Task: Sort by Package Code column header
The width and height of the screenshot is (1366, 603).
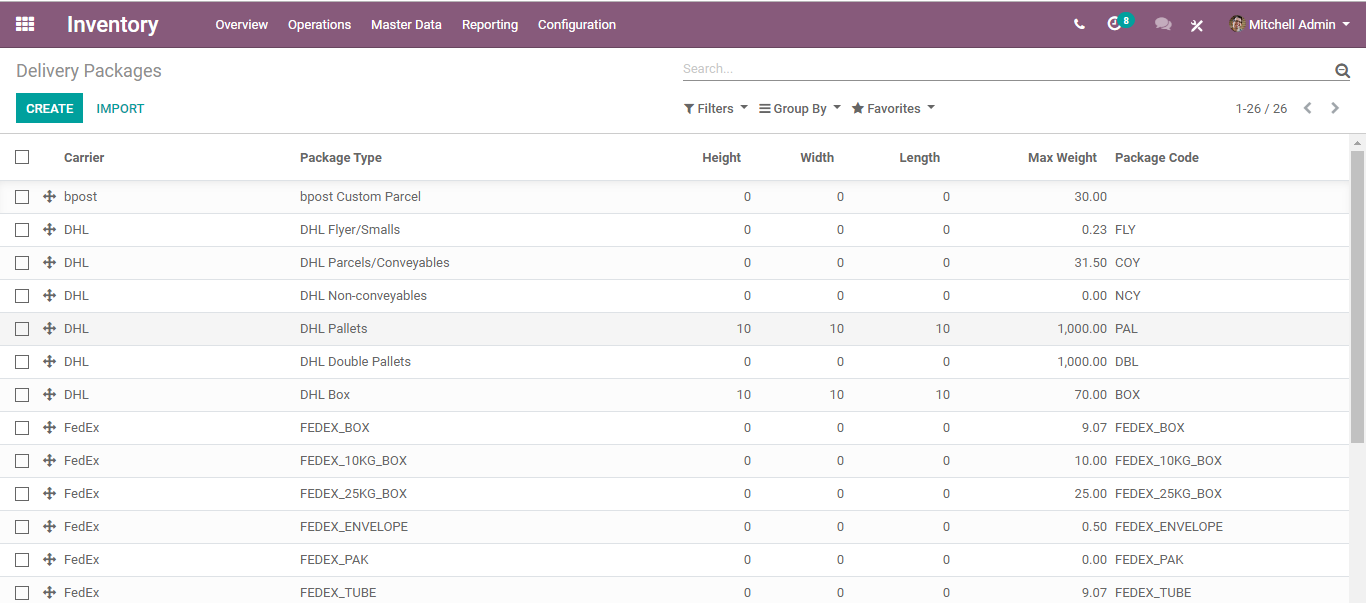Action: coord(1157,157)
